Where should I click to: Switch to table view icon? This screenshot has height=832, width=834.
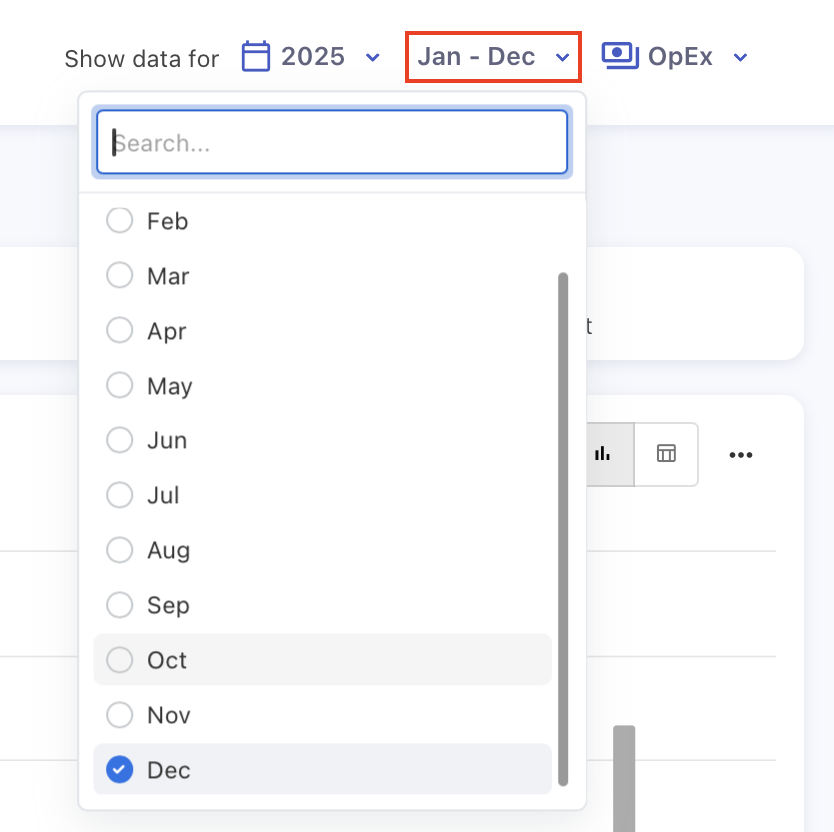pos(666,454)
